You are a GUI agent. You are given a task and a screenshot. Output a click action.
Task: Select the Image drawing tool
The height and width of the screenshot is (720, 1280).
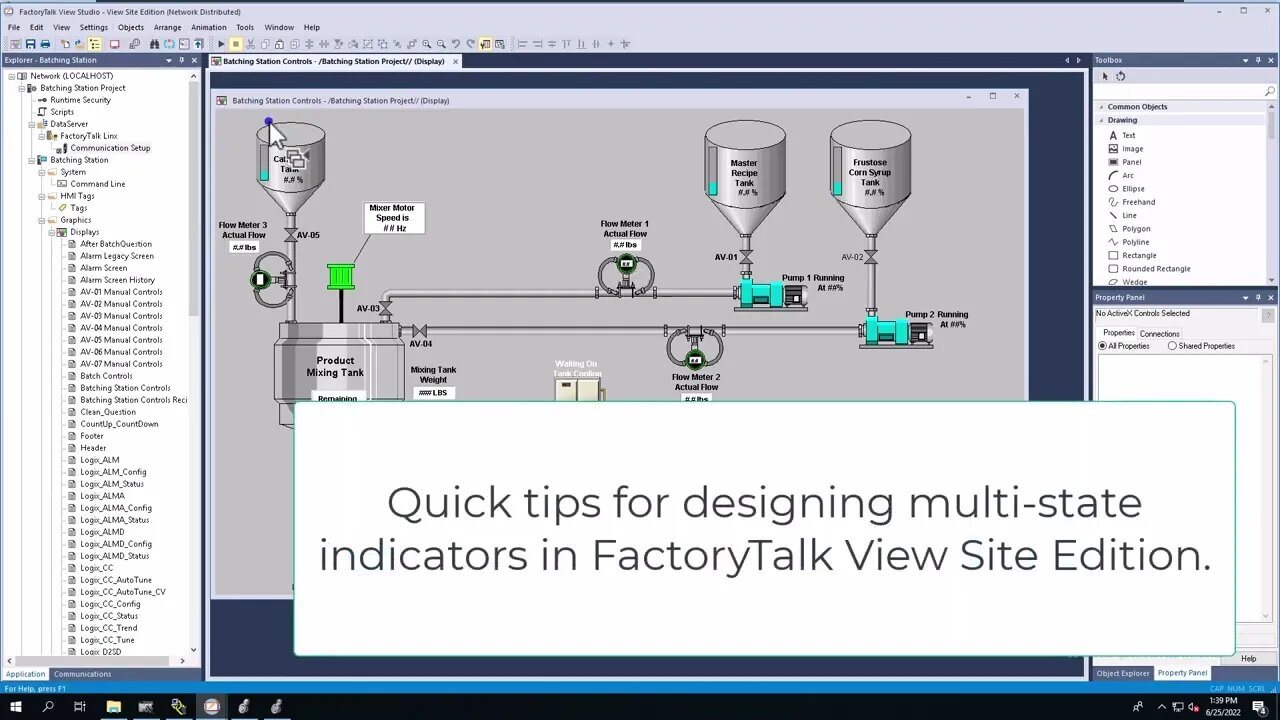click(1126, 148)
